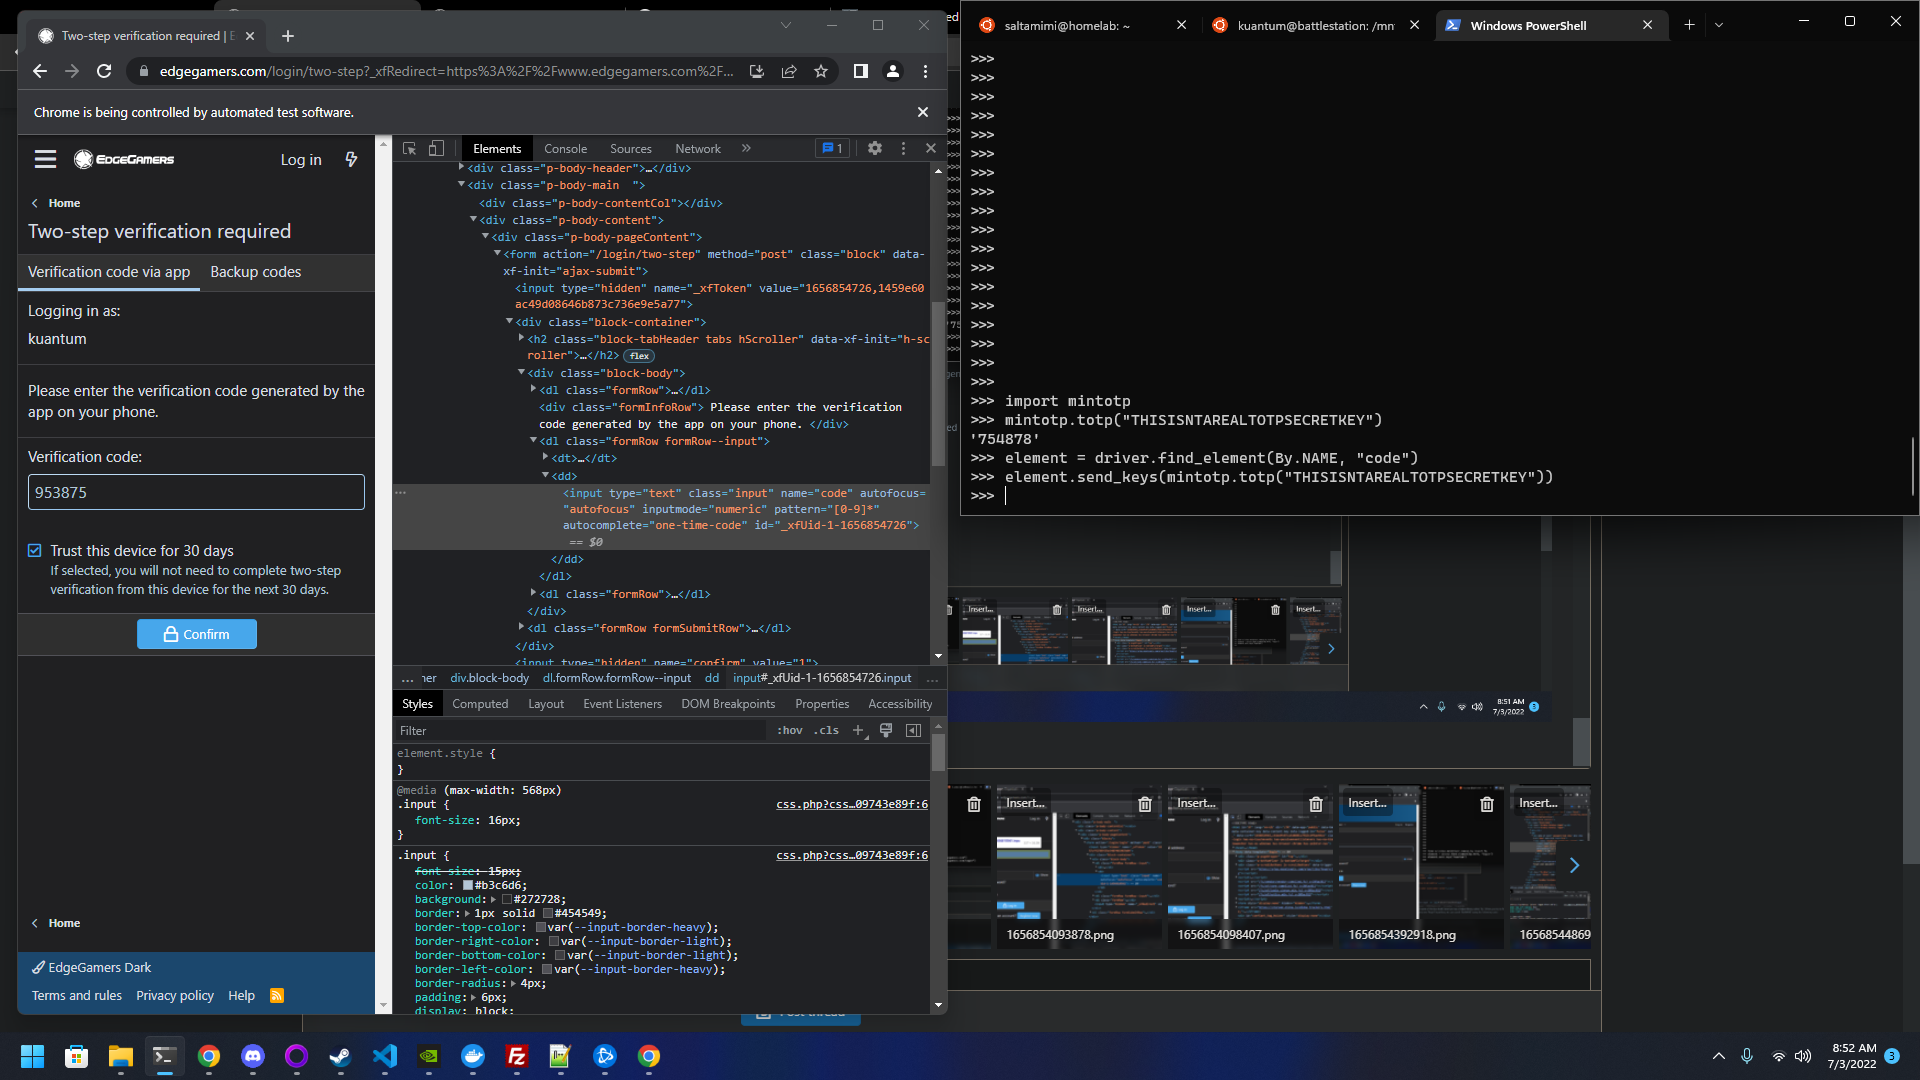
Task: Click the RSS feed icon in the footer
Action: pyautogui.click(x=277, y=995)
